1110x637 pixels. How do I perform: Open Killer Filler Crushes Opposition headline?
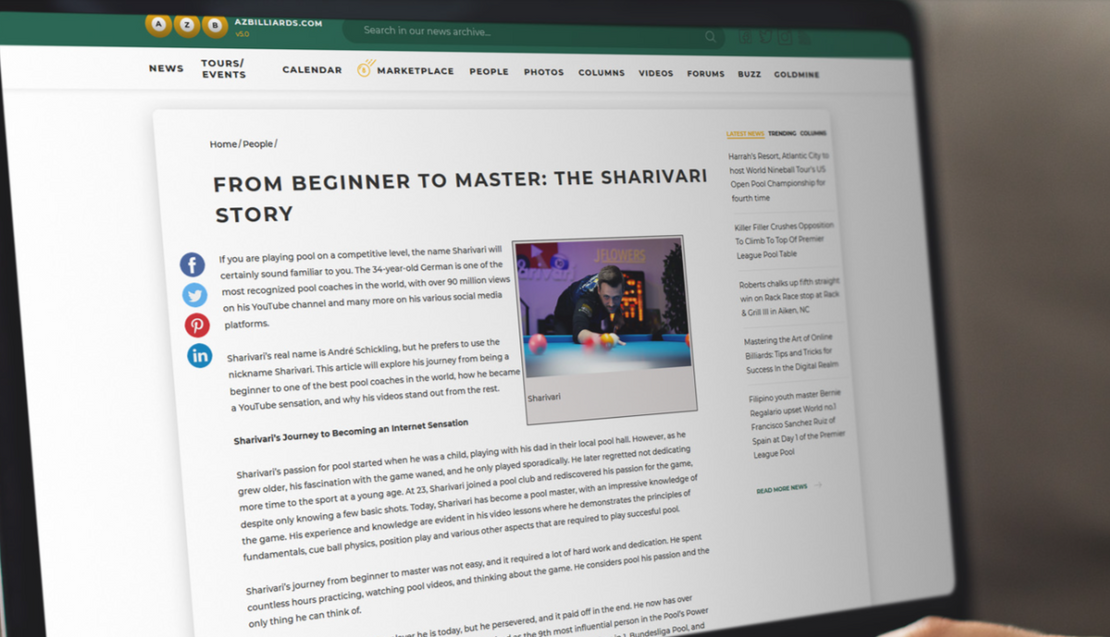[x=783, y=241]
